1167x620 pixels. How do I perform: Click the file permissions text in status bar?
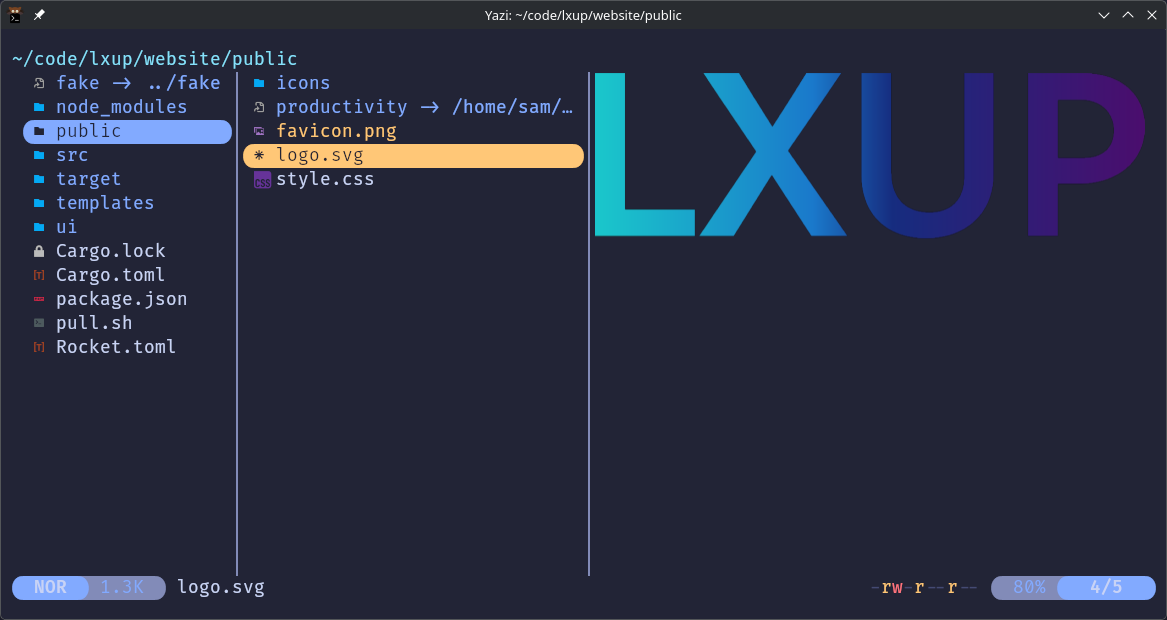click(x=923, y=587)
